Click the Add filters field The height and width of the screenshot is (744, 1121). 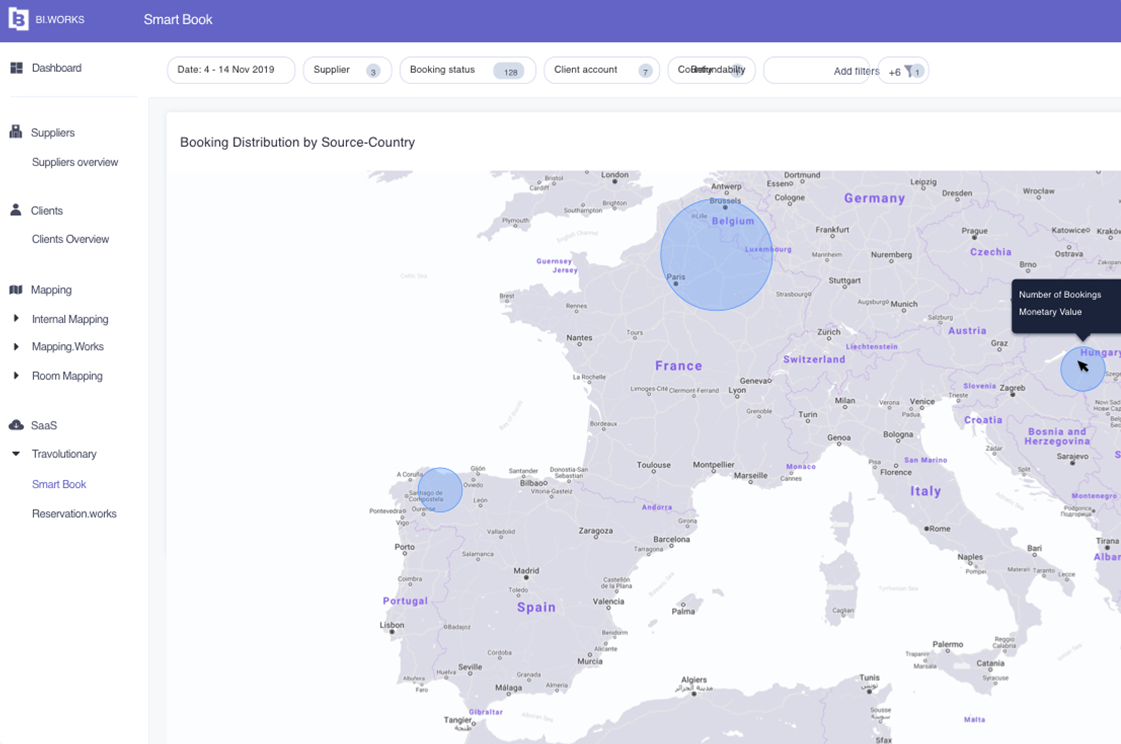820,71
